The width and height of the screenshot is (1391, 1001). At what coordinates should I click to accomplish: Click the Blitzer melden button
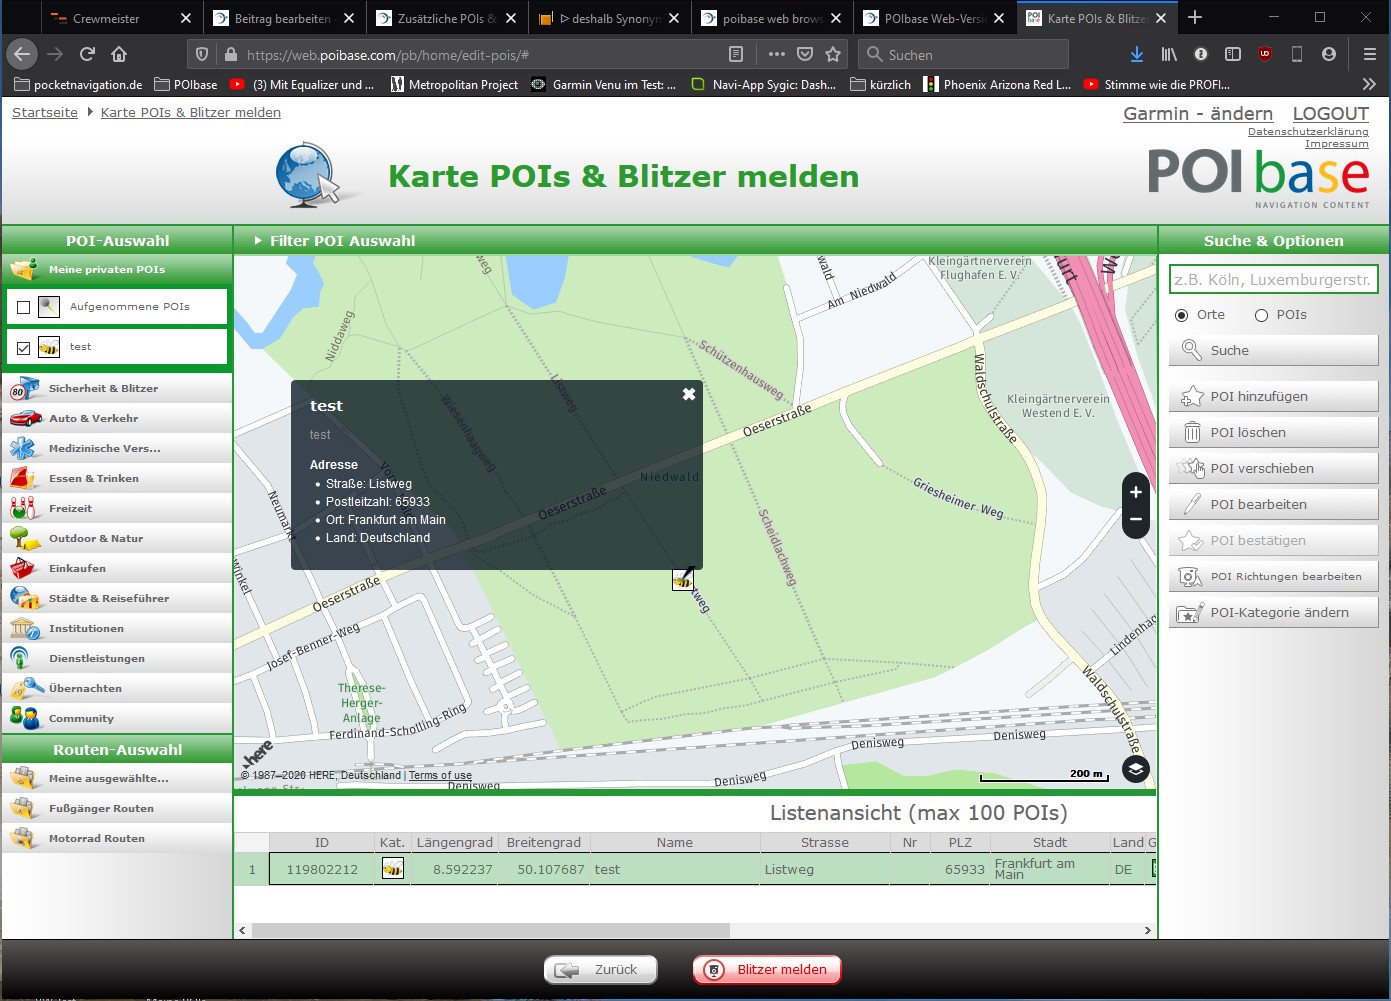pyautogui.click(x=767, y=969)
